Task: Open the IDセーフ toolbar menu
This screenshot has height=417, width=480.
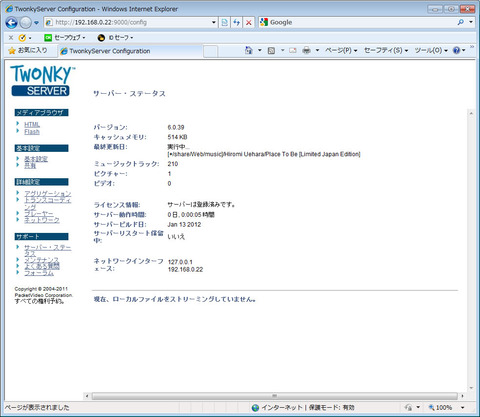Action: point(115,38)
